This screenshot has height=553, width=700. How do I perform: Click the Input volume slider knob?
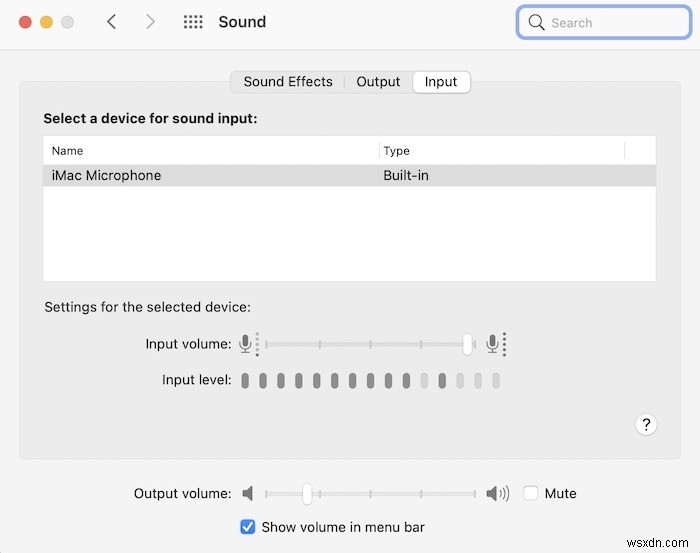(x=467, y=344)
